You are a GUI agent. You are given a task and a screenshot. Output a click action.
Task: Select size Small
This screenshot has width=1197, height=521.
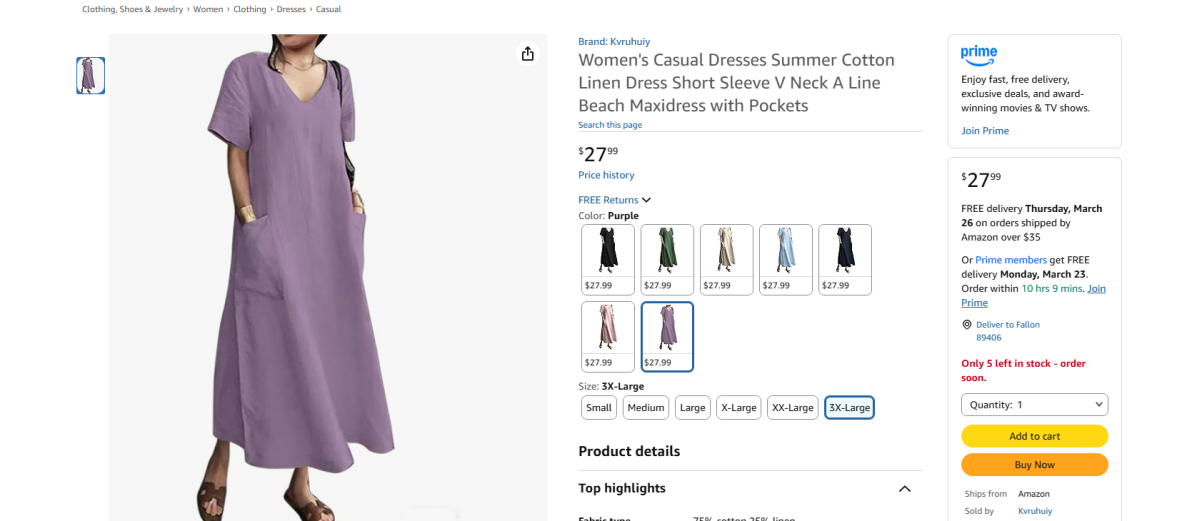coord(599,407)
